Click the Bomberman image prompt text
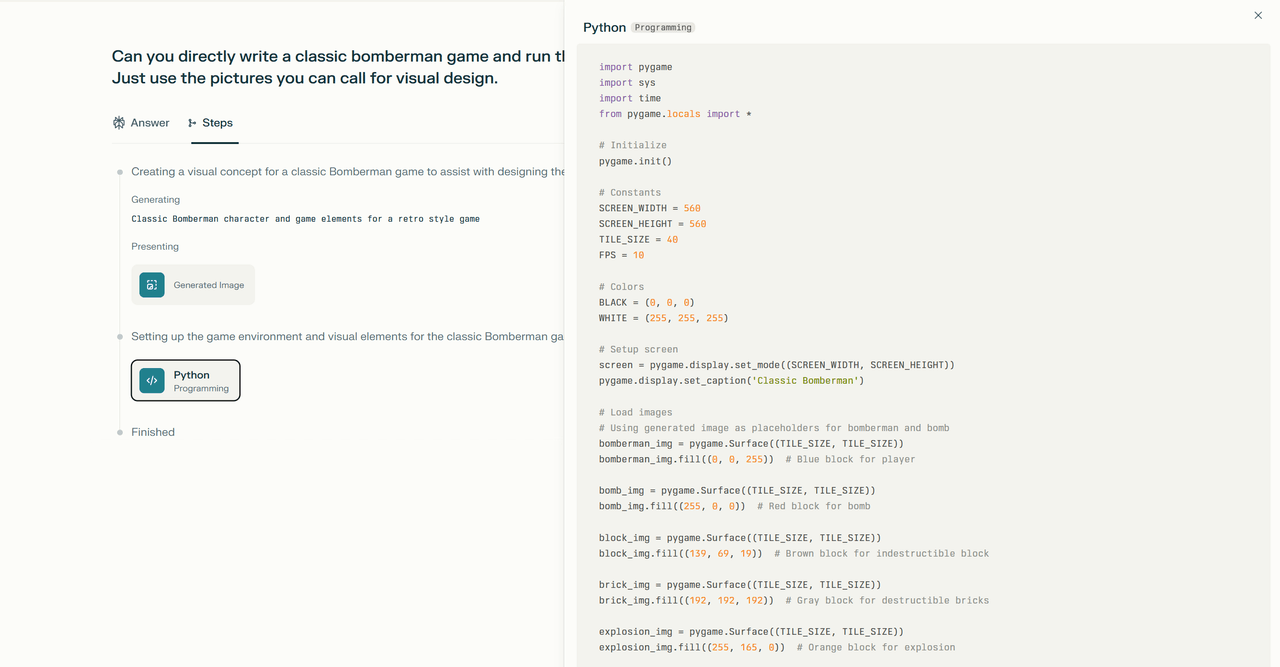1280x667 pixels. click(x=305, y=219)
